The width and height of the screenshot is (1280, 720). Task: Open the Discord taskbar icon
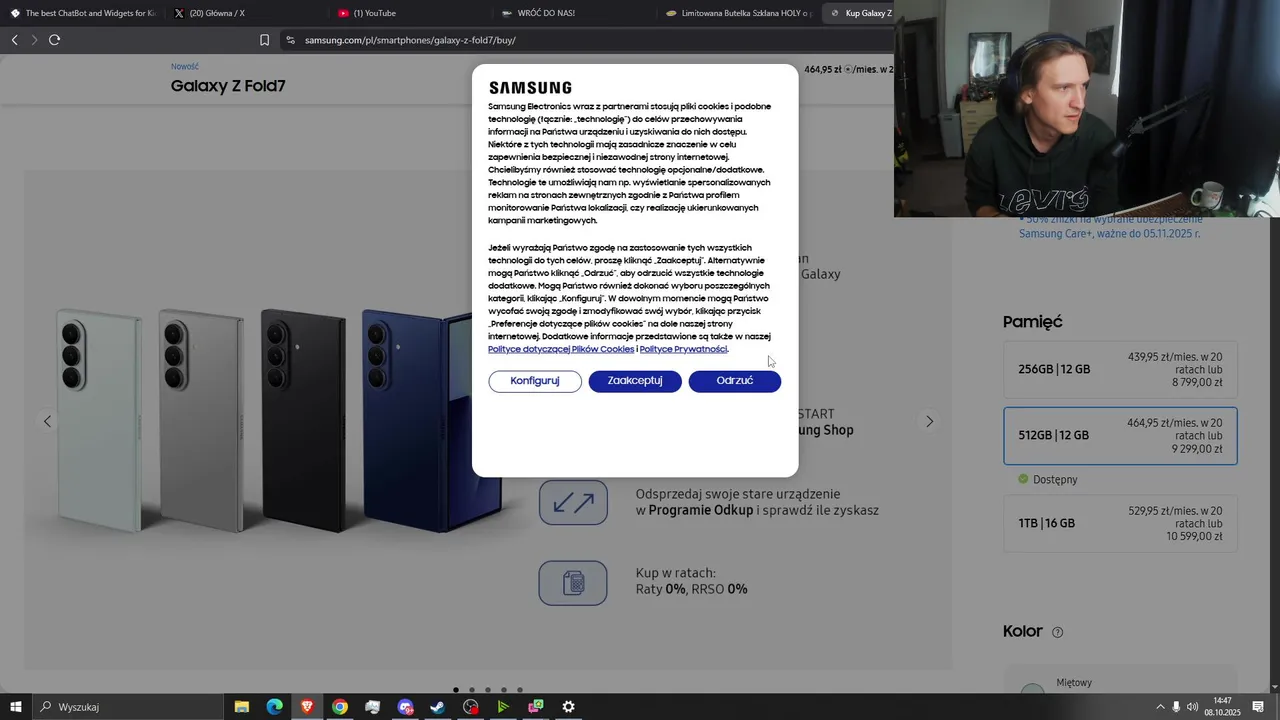coord(405,707)
